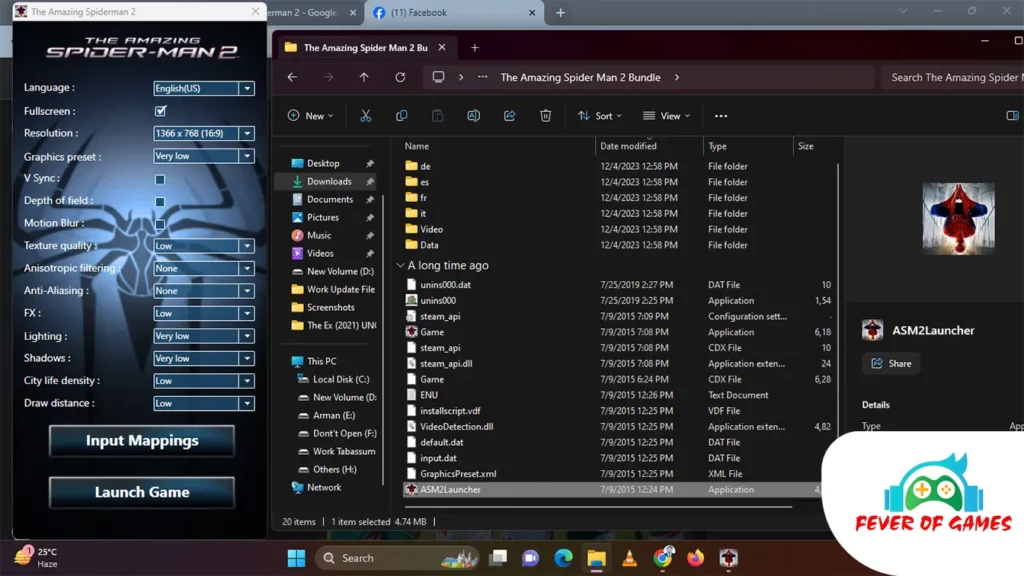Viewport: 1024px width, 576px height.
Task: Select The Amazing Spider Man 2 Bundle tab
Action: pos(366,48)
